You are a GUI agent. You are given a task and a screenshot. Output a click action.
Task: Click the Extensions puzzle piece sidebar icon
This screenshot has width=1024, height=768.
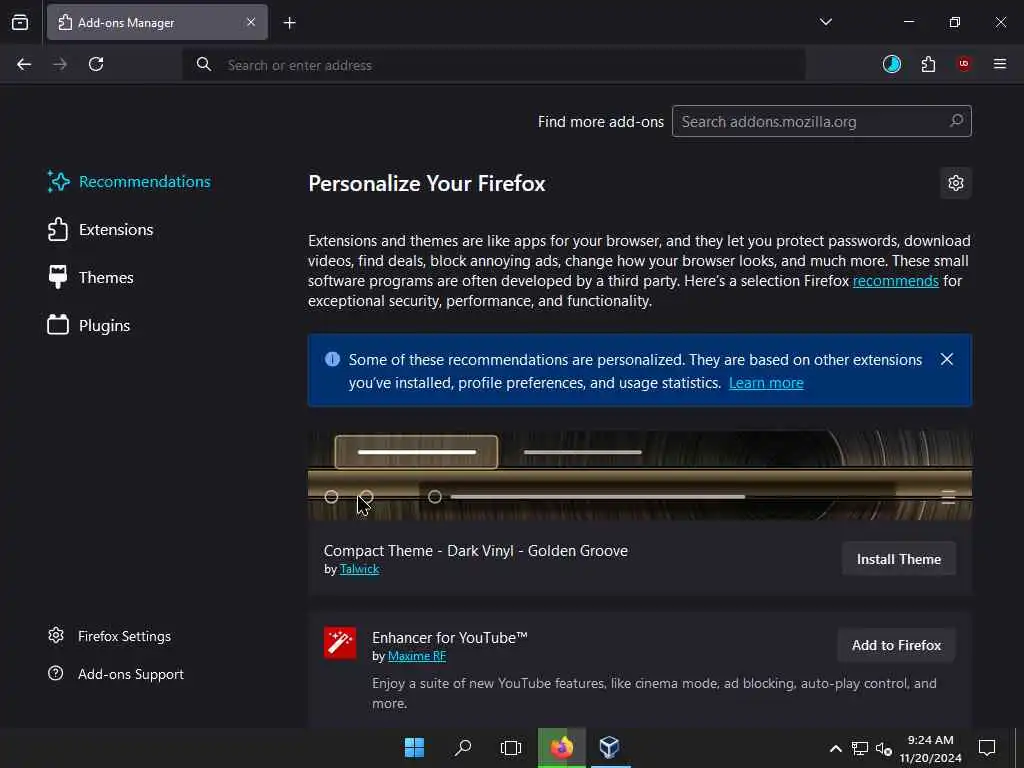point(58,230)
